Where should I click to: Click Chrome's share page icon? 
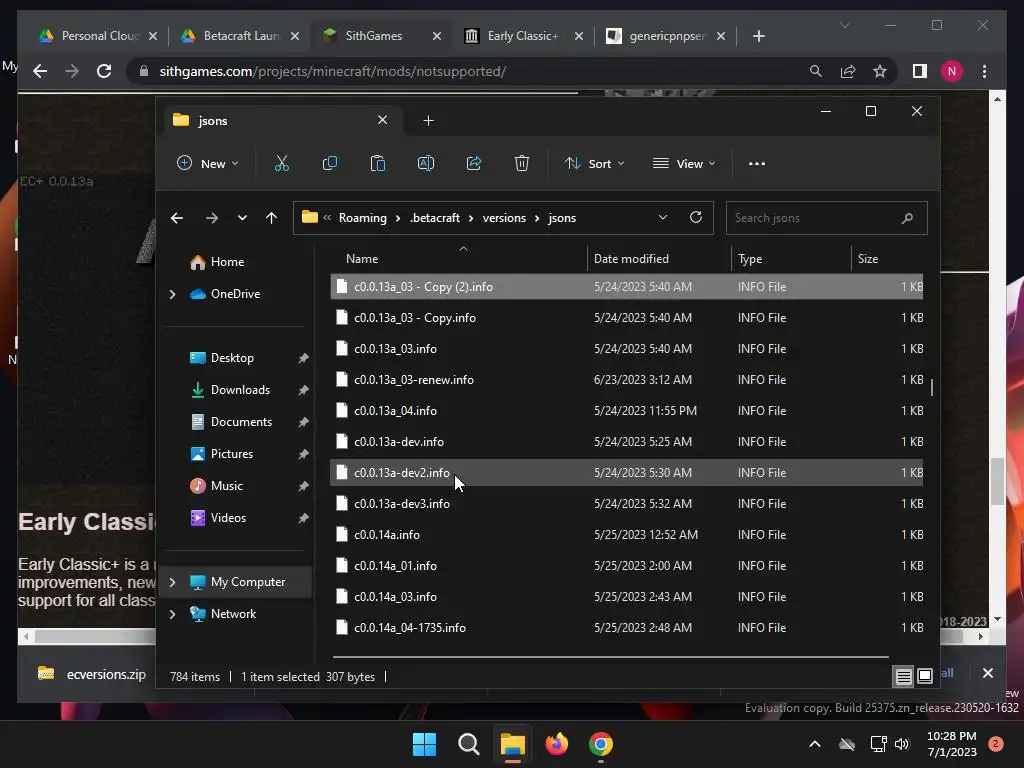(x=848, y=71)
